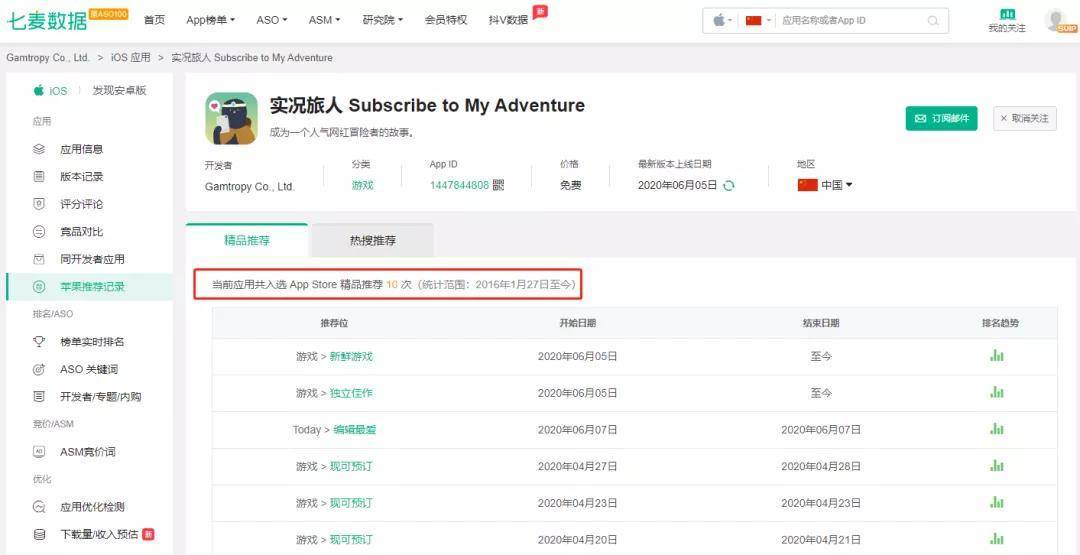Open the country flag selector in search bar
This screenshot has height=555, width=1080.
[x=758, y=20]
